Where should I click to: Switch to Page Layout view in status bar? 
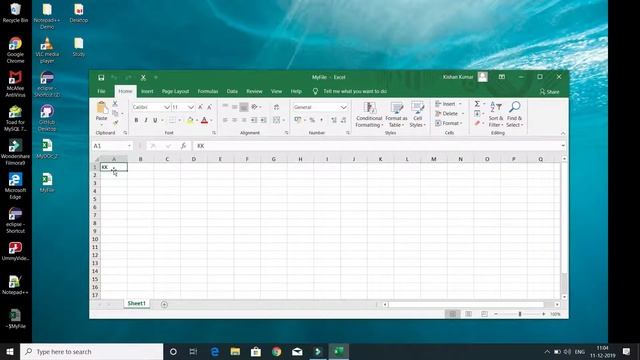468,314
